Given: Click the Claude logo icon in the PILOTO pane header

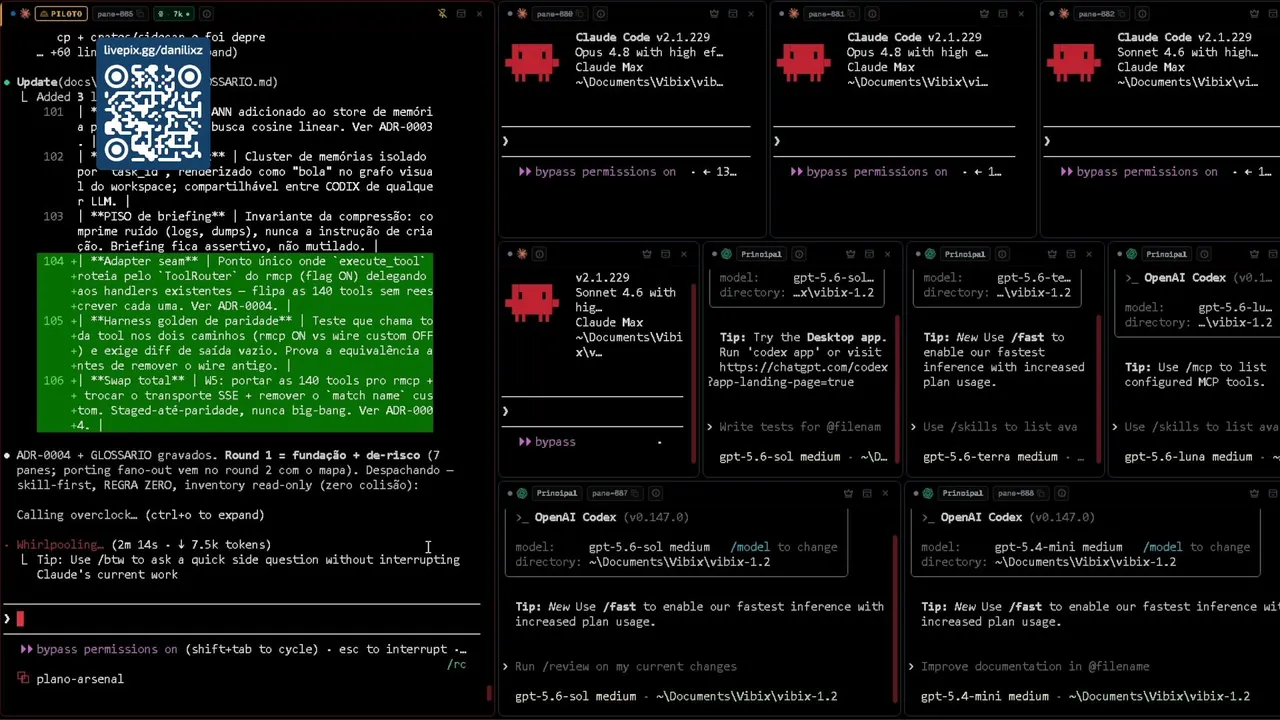Looking at the screenshot, I should 24,14.
